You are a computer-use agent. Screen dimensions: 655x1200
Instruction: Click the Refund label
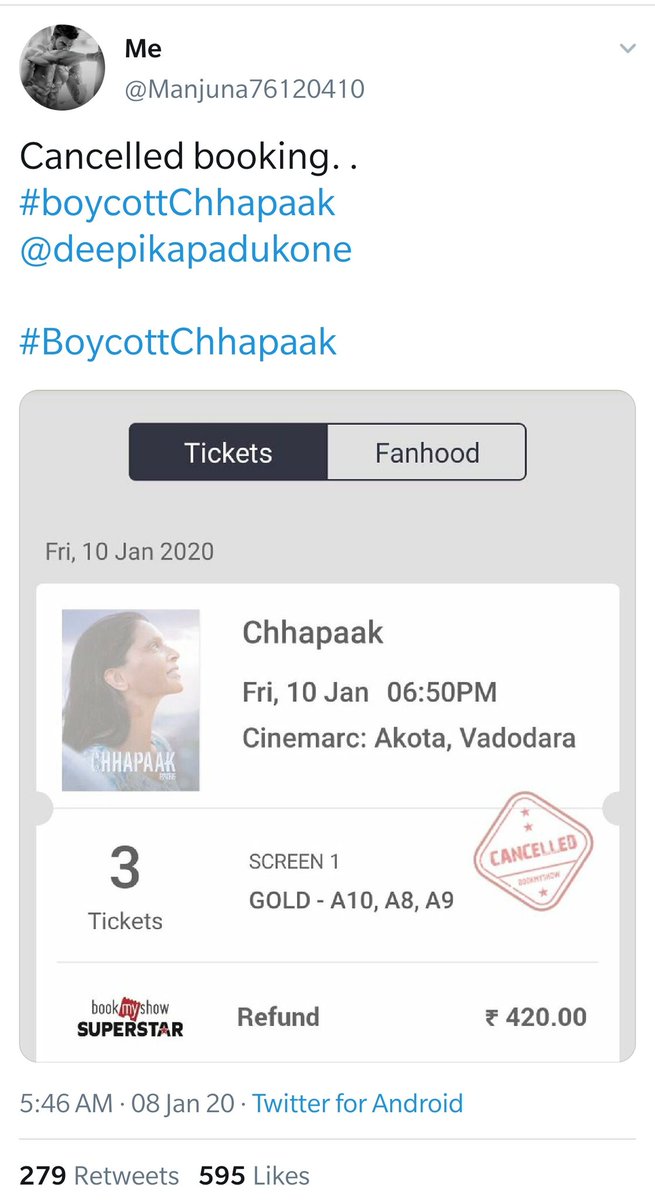tap(278, 1017)
